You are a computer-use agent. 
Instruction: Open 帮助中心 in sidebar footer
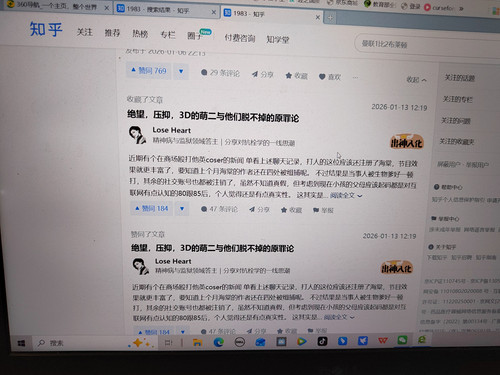(x=449, y=187)
